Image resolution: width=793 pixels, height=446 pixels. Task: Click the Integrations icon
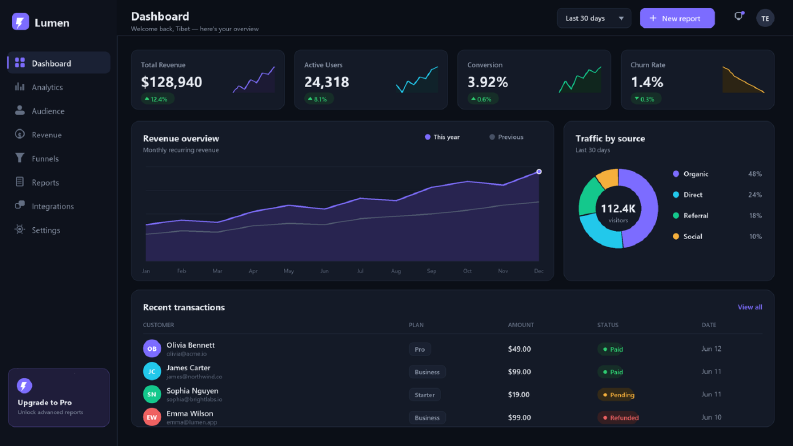[20, 205]
